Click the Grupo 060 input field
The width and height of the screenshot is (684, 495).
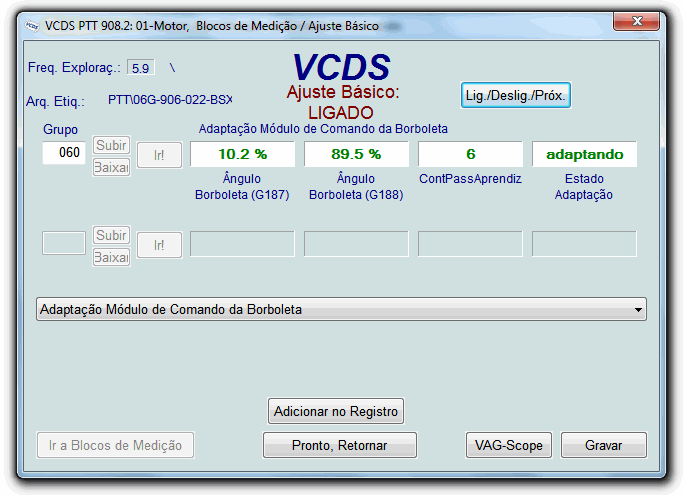tap(64, 153)
